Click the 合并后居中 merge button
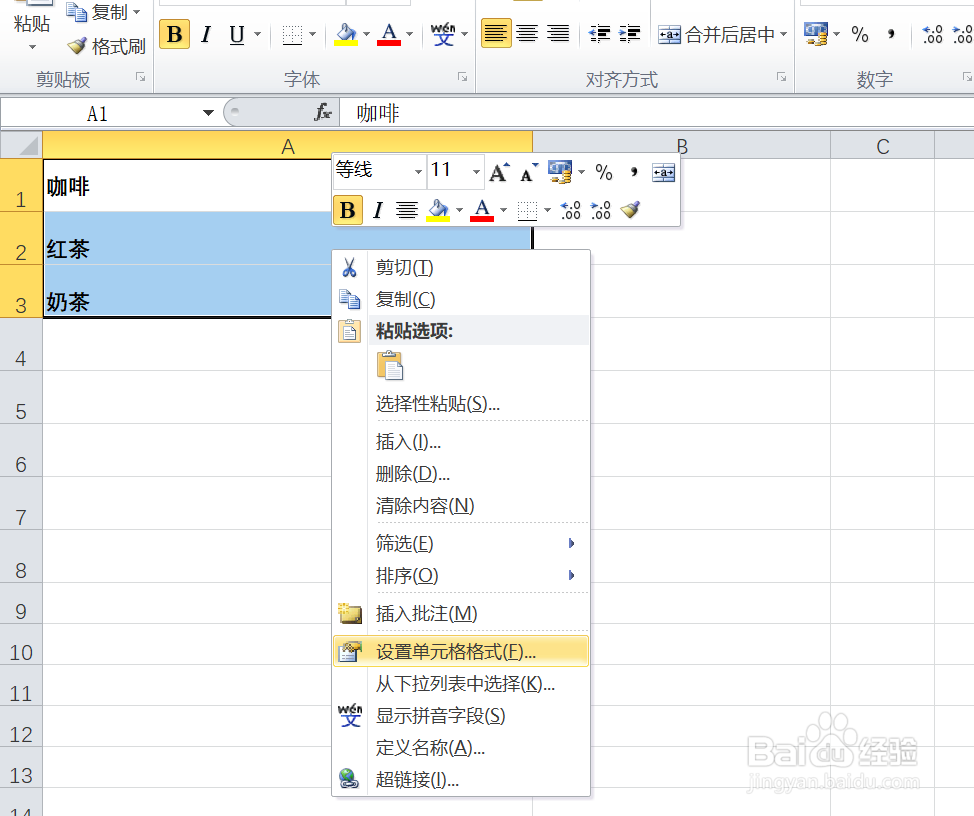 [x=716, y=34]
